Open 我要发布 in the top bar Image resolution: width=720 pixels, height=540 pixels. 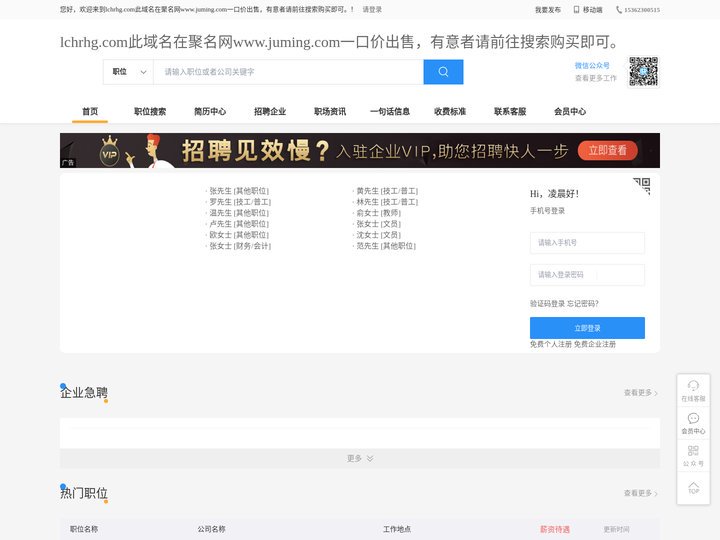547,10
